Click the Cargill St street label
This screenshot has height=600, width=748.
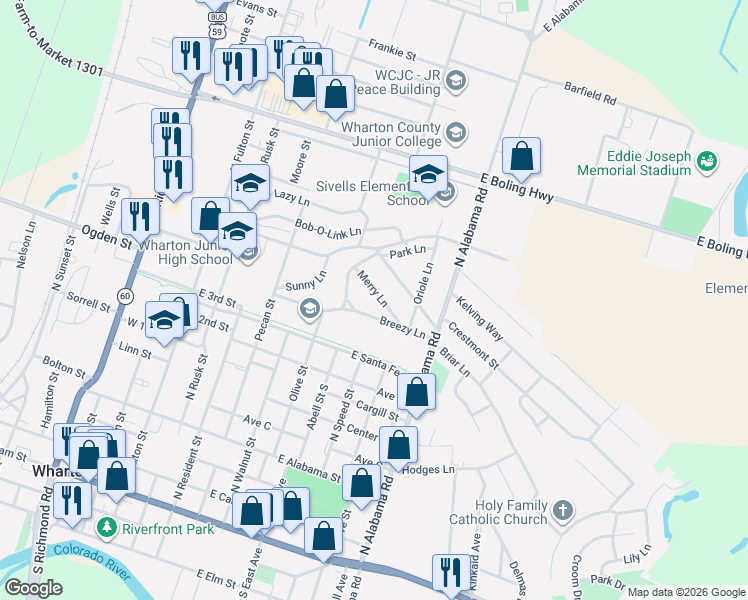click(x=377, y=411)
